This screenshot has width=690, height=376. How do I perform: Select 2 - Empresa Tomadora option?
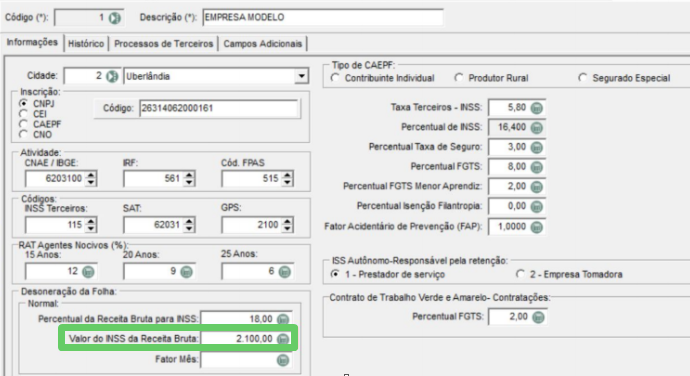click(520, 274)
